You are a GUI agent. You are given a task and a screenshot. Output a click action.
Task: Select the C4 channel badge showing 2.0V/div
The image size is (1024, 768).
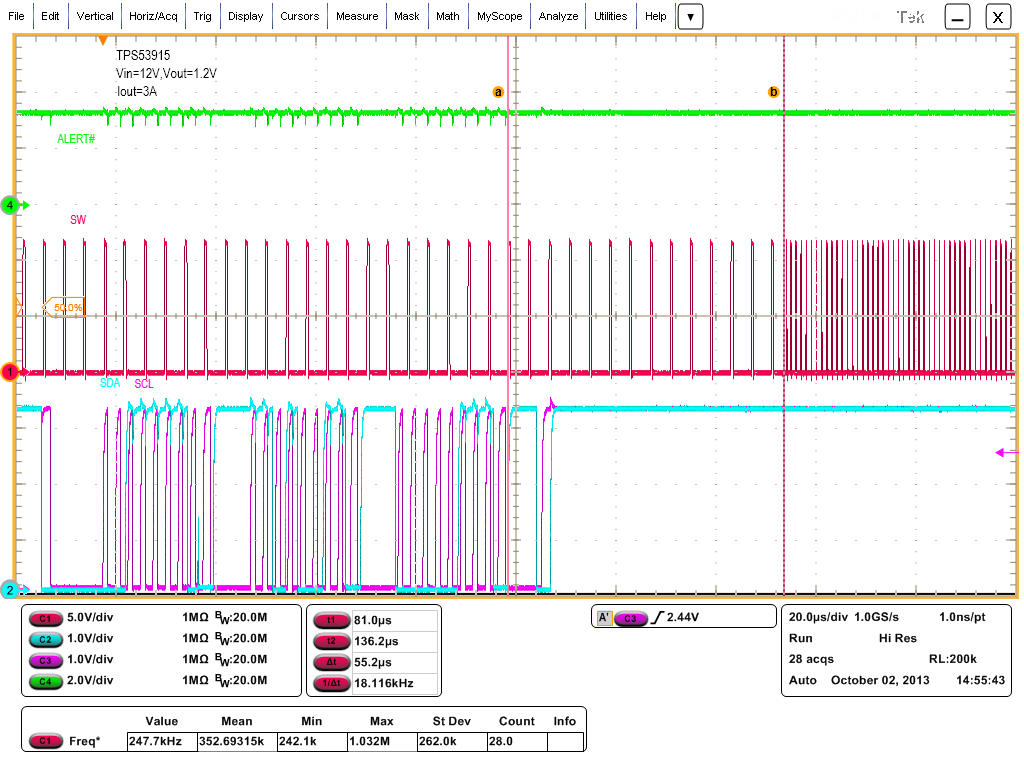tap(48, 681)
